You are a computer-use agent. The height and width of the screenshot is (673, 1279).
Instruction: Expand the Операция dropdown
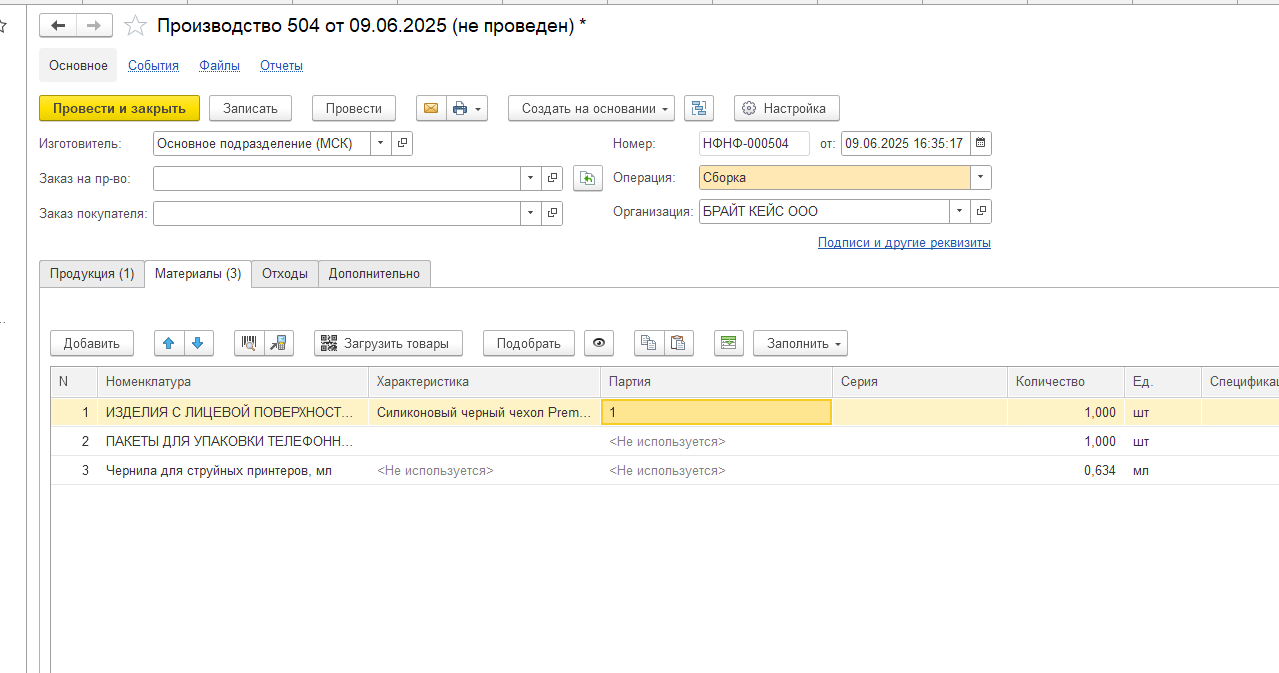pos(980,178)
